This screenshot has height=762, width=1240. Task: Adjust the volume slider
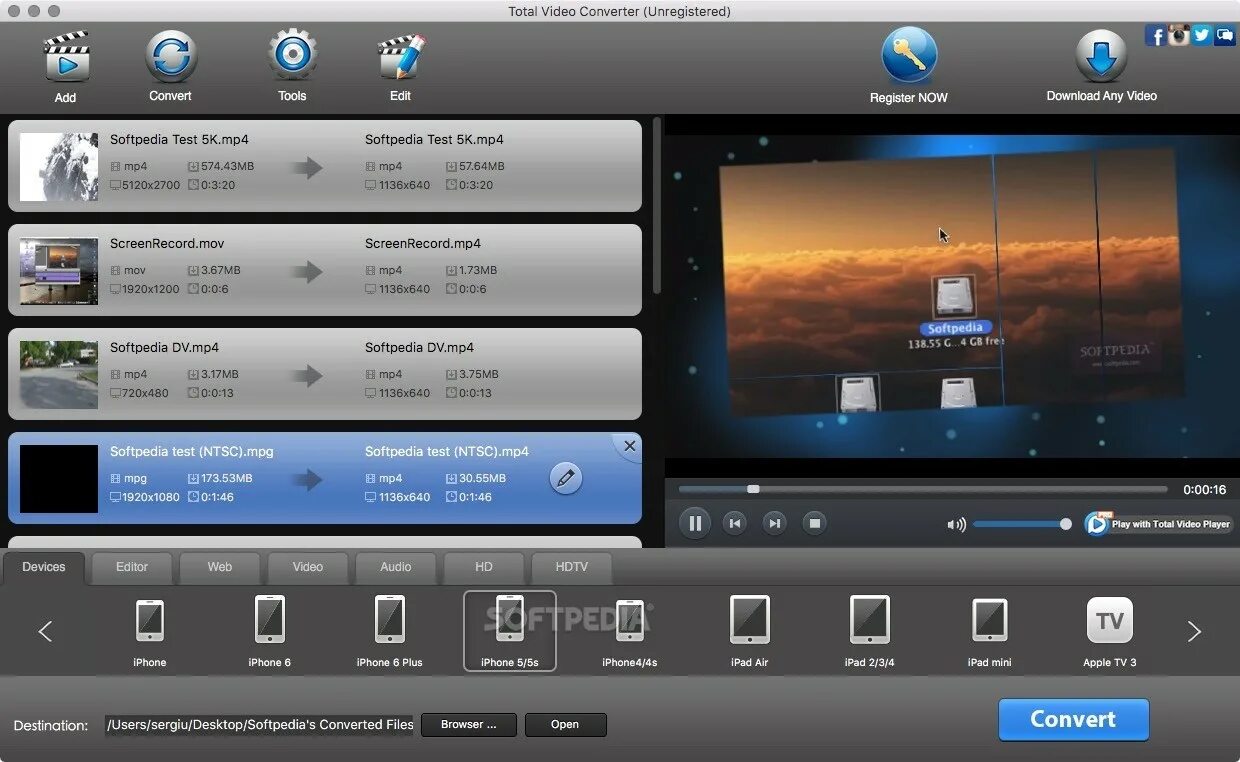coord(1022,524)
